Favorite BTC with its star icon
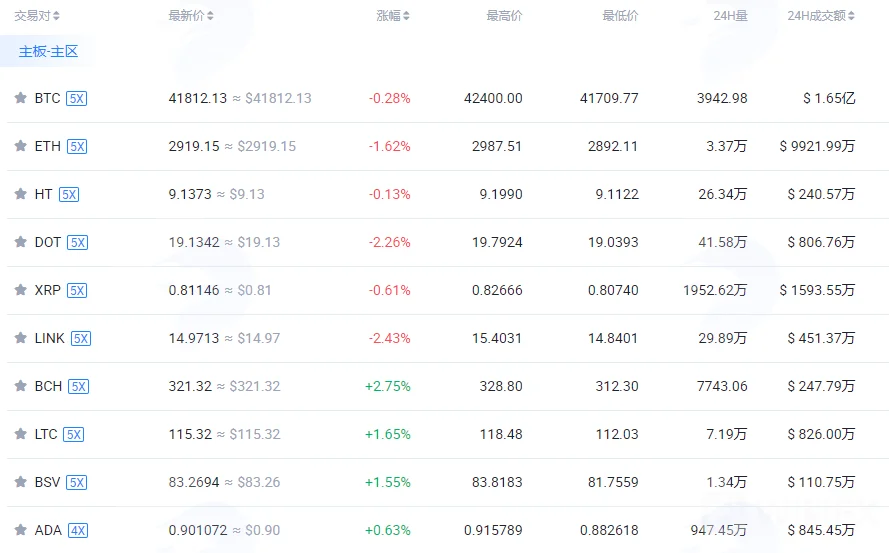Viewport: 889px width, 553px height. click(20, 98)
